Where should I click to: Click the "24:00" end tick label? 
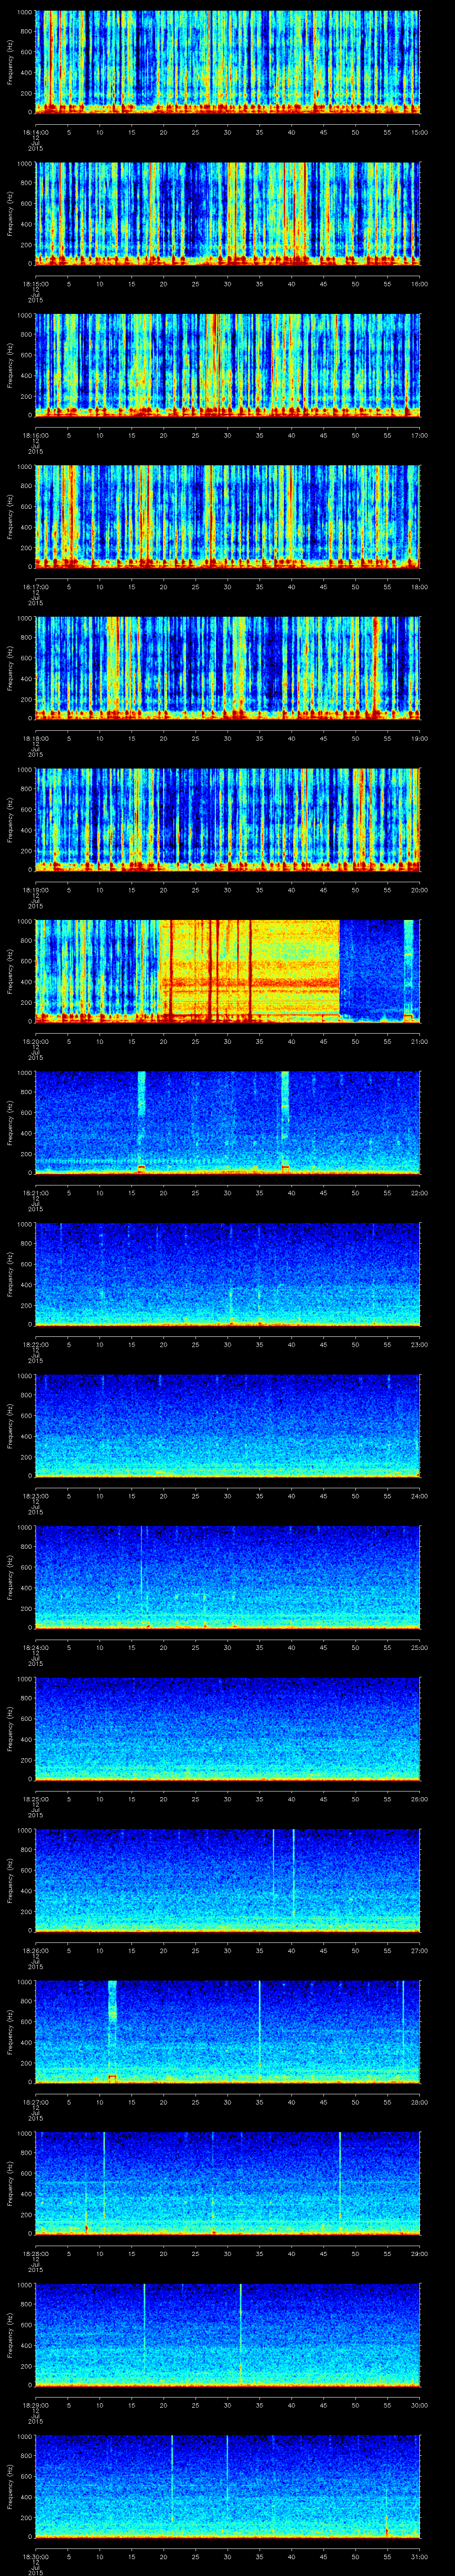coord(420,1495)
